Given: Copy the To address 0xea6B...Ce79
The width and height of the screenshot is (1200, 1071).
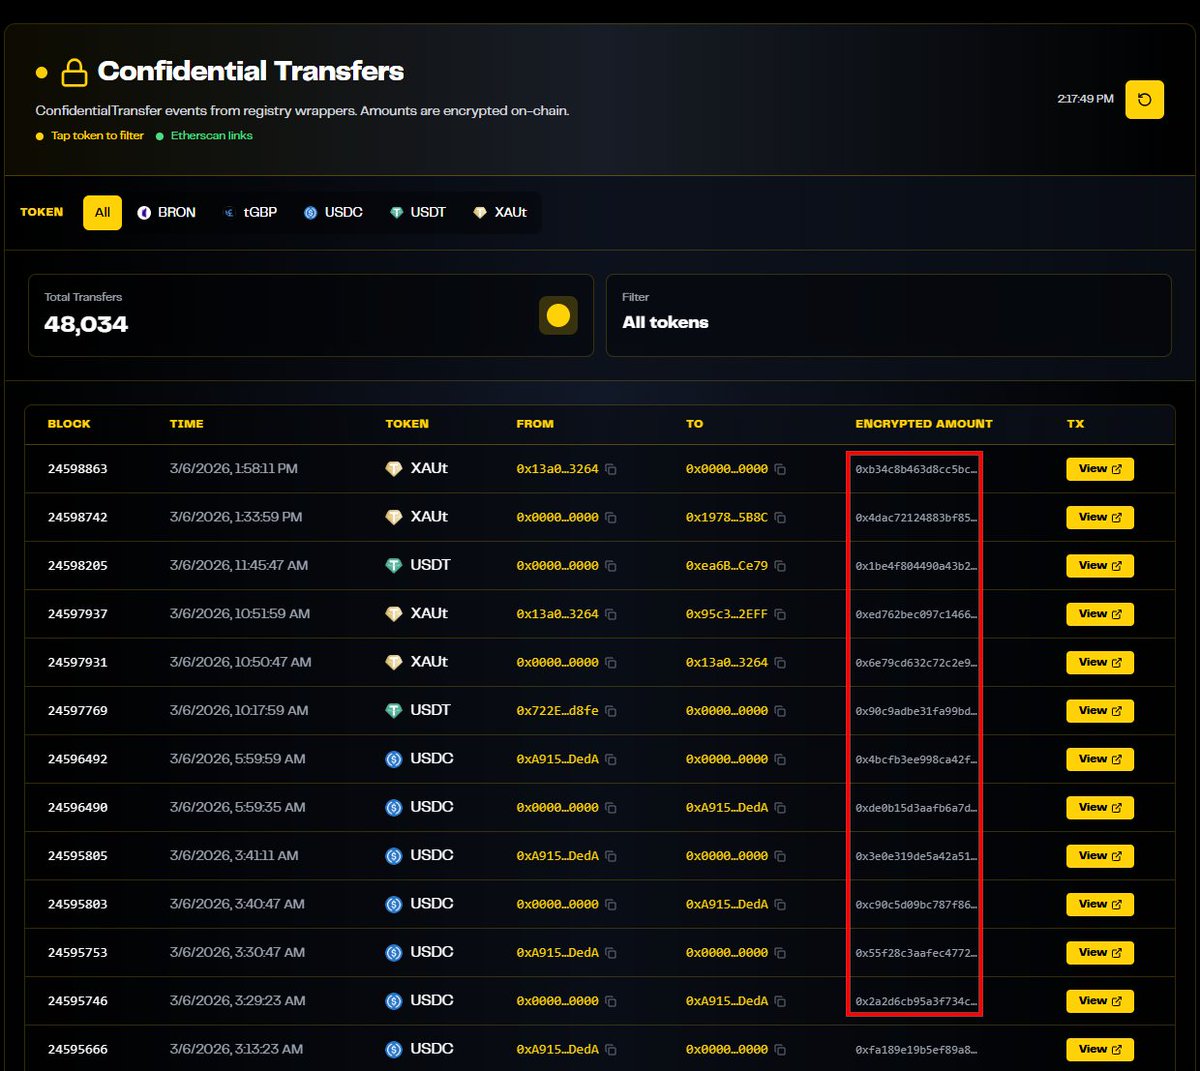Looking at the screenshot, I should click(780, 566).
